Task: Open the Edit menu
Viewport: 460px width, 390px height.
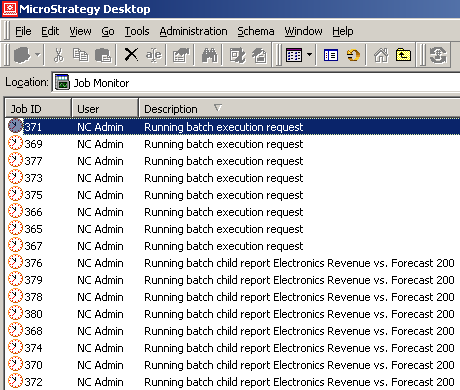Action: [50, 31]
